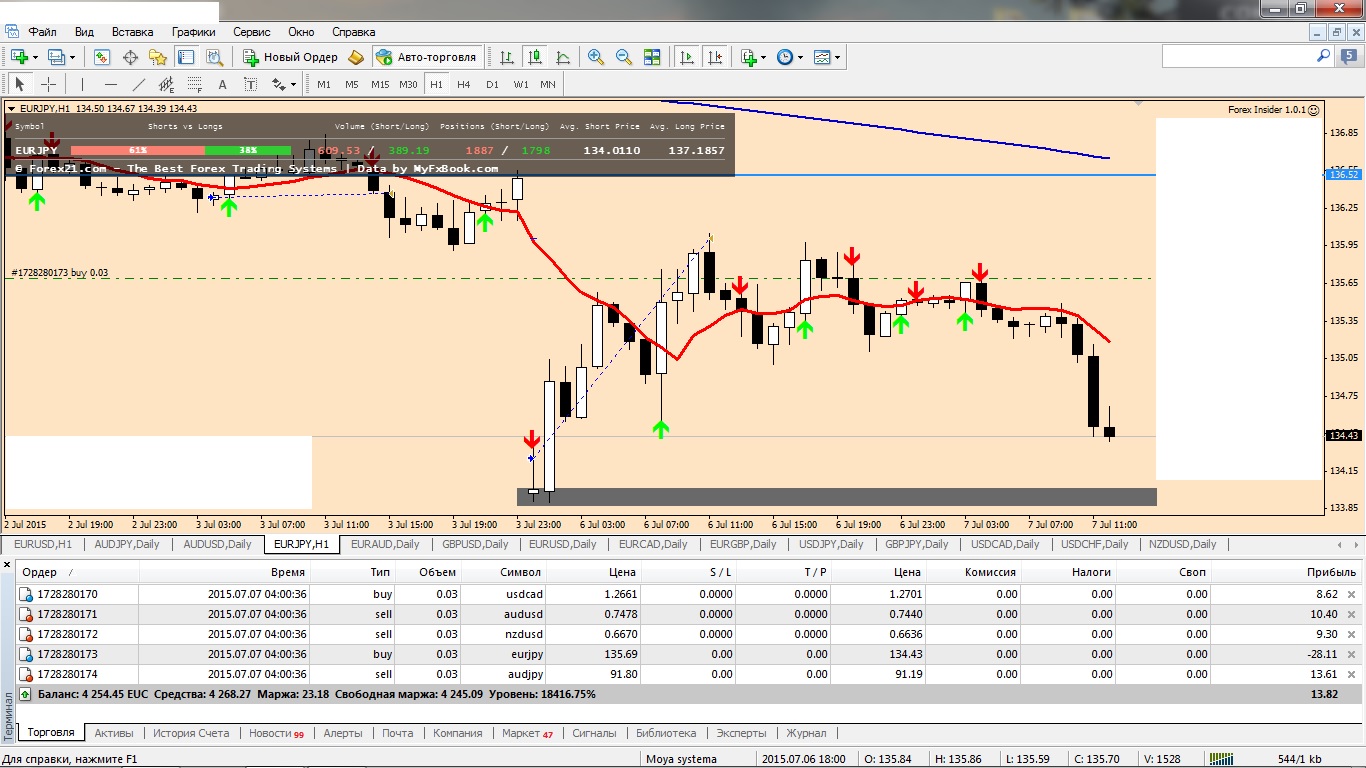
Task: Select the arrow cursor tool
Action: pyautogui.click(x=19, y=84)
